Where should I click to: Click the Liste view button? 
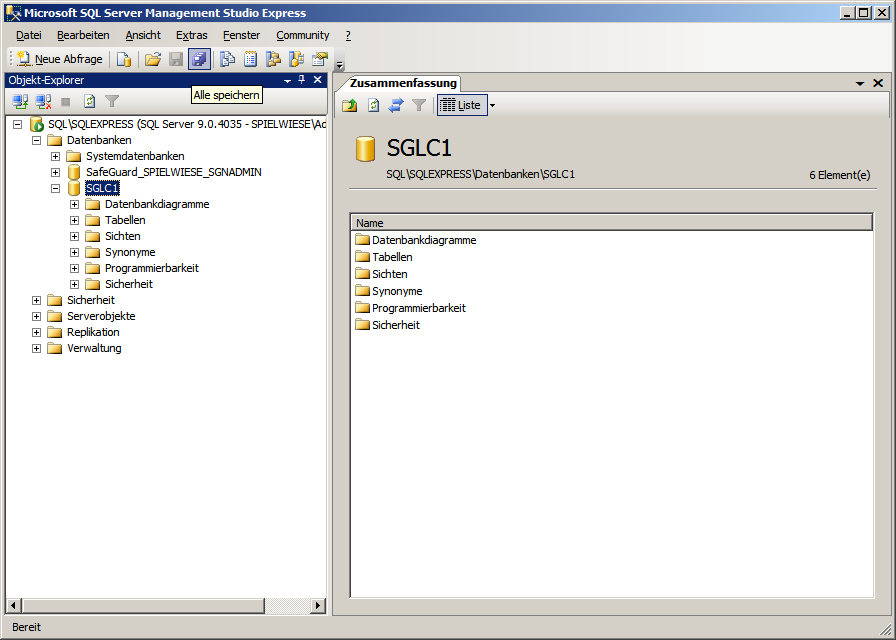461,105
